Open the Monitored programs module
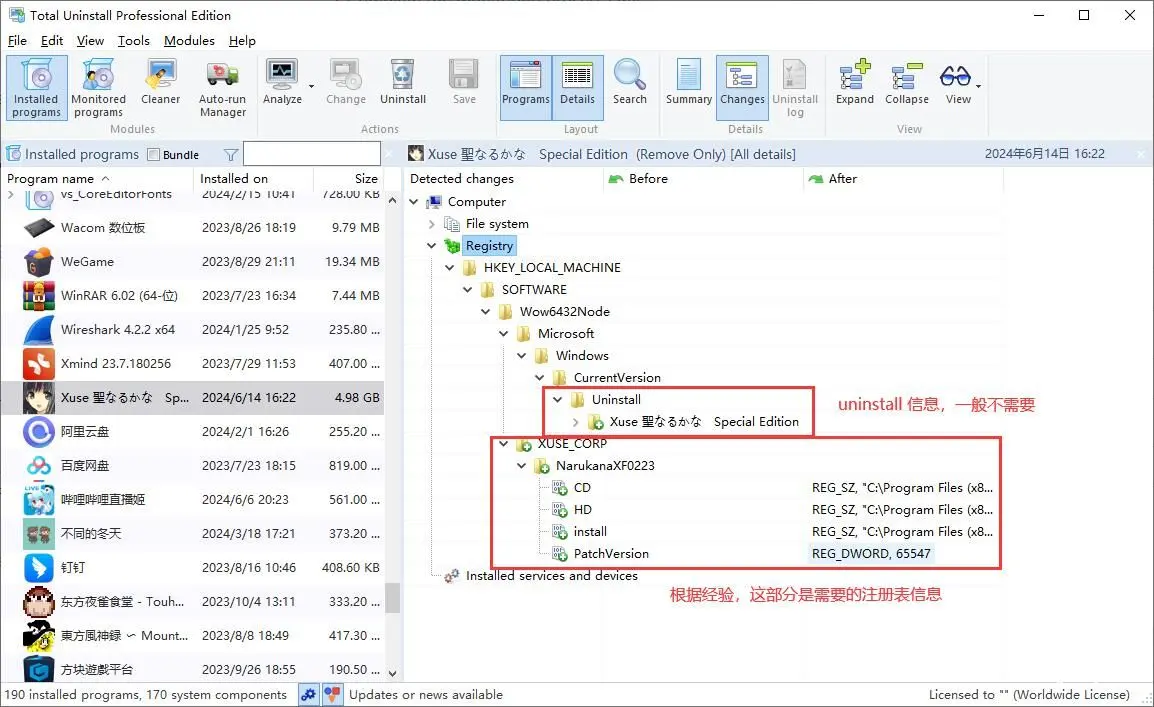Viewport: 1154px width, 707px height. coord(98,88)
